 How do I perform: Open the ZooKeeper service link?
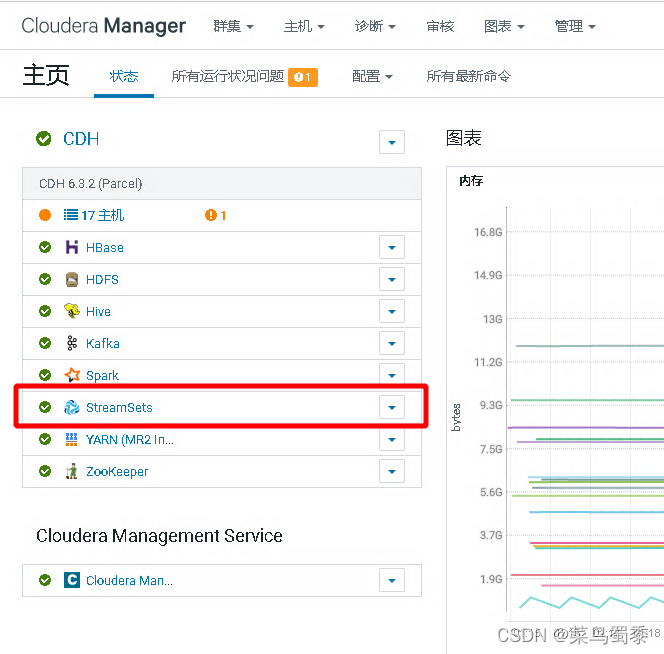click(117, 471)
